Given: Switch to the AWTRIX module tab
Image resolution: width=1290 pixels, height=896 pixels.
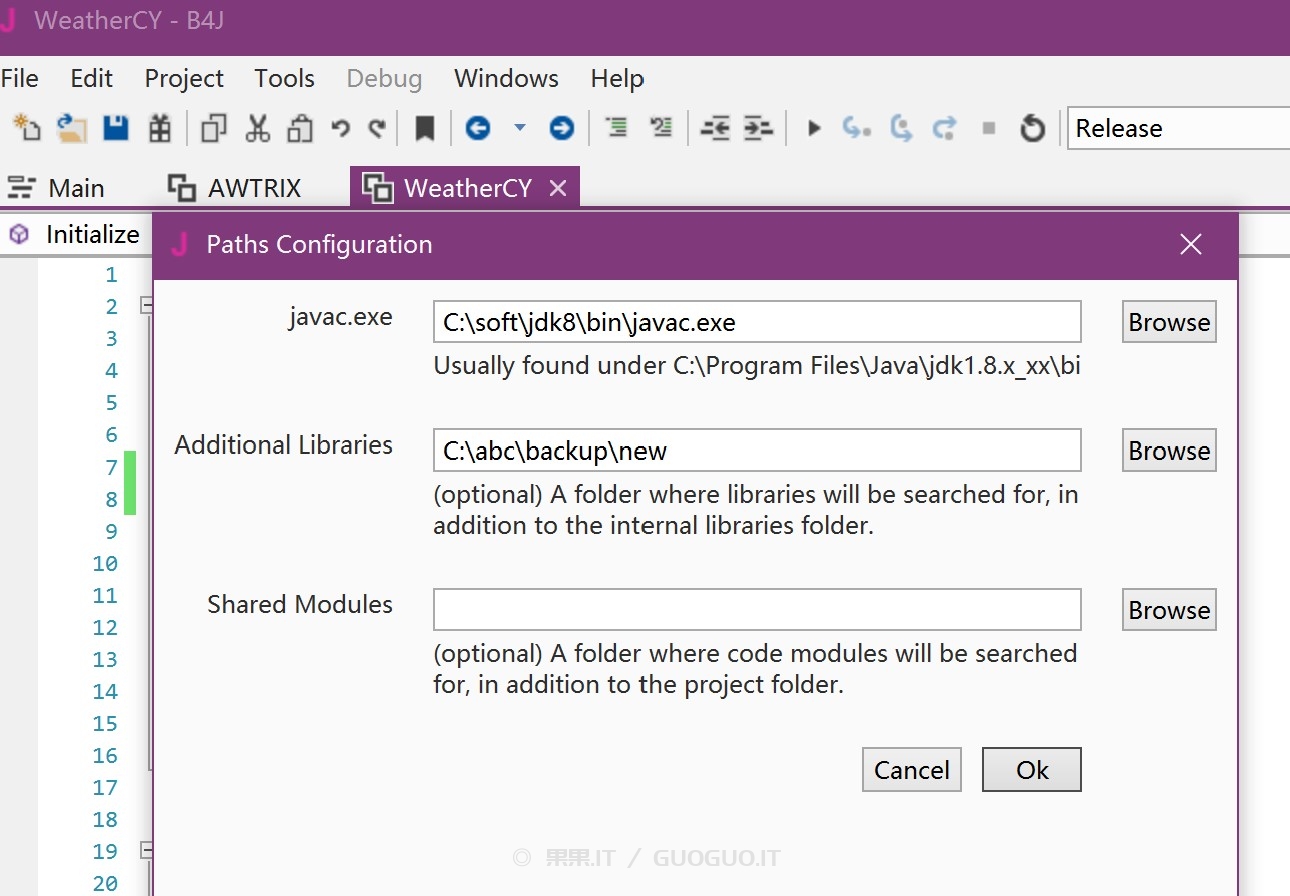Looking at the screenshot, I should point(234,188).
